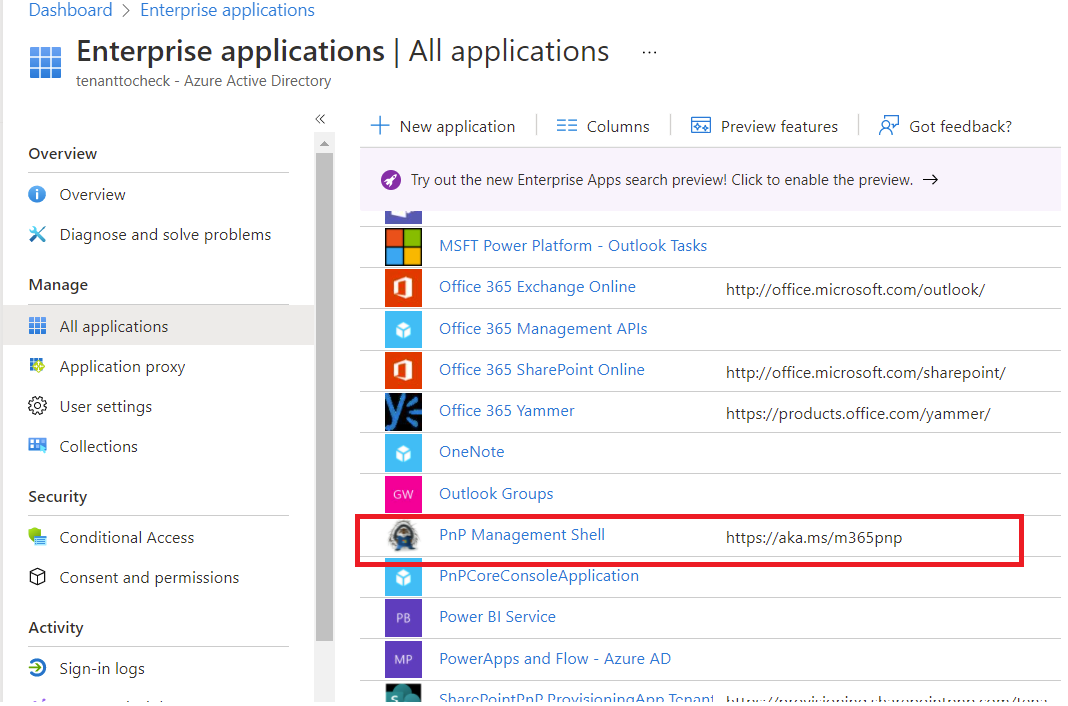
Task: Click the Outlook Groups GW icon
Action: click(403, 493)
